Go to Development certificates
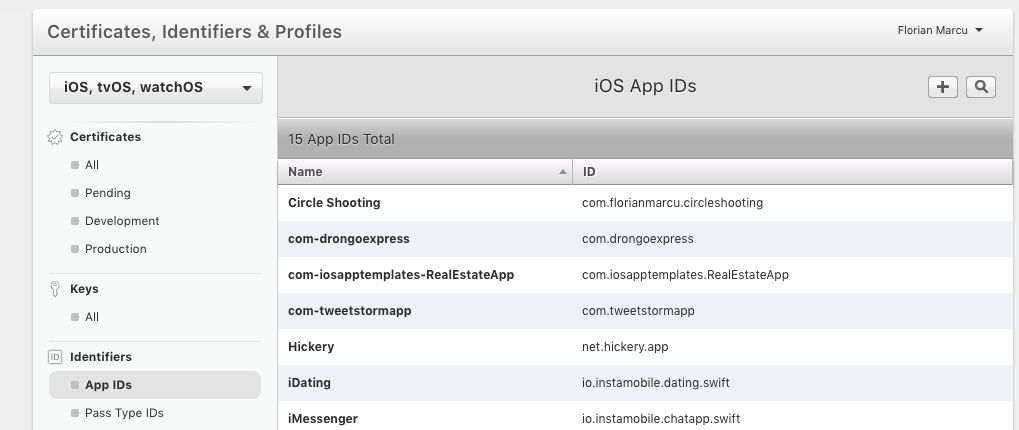 (122, 221)
